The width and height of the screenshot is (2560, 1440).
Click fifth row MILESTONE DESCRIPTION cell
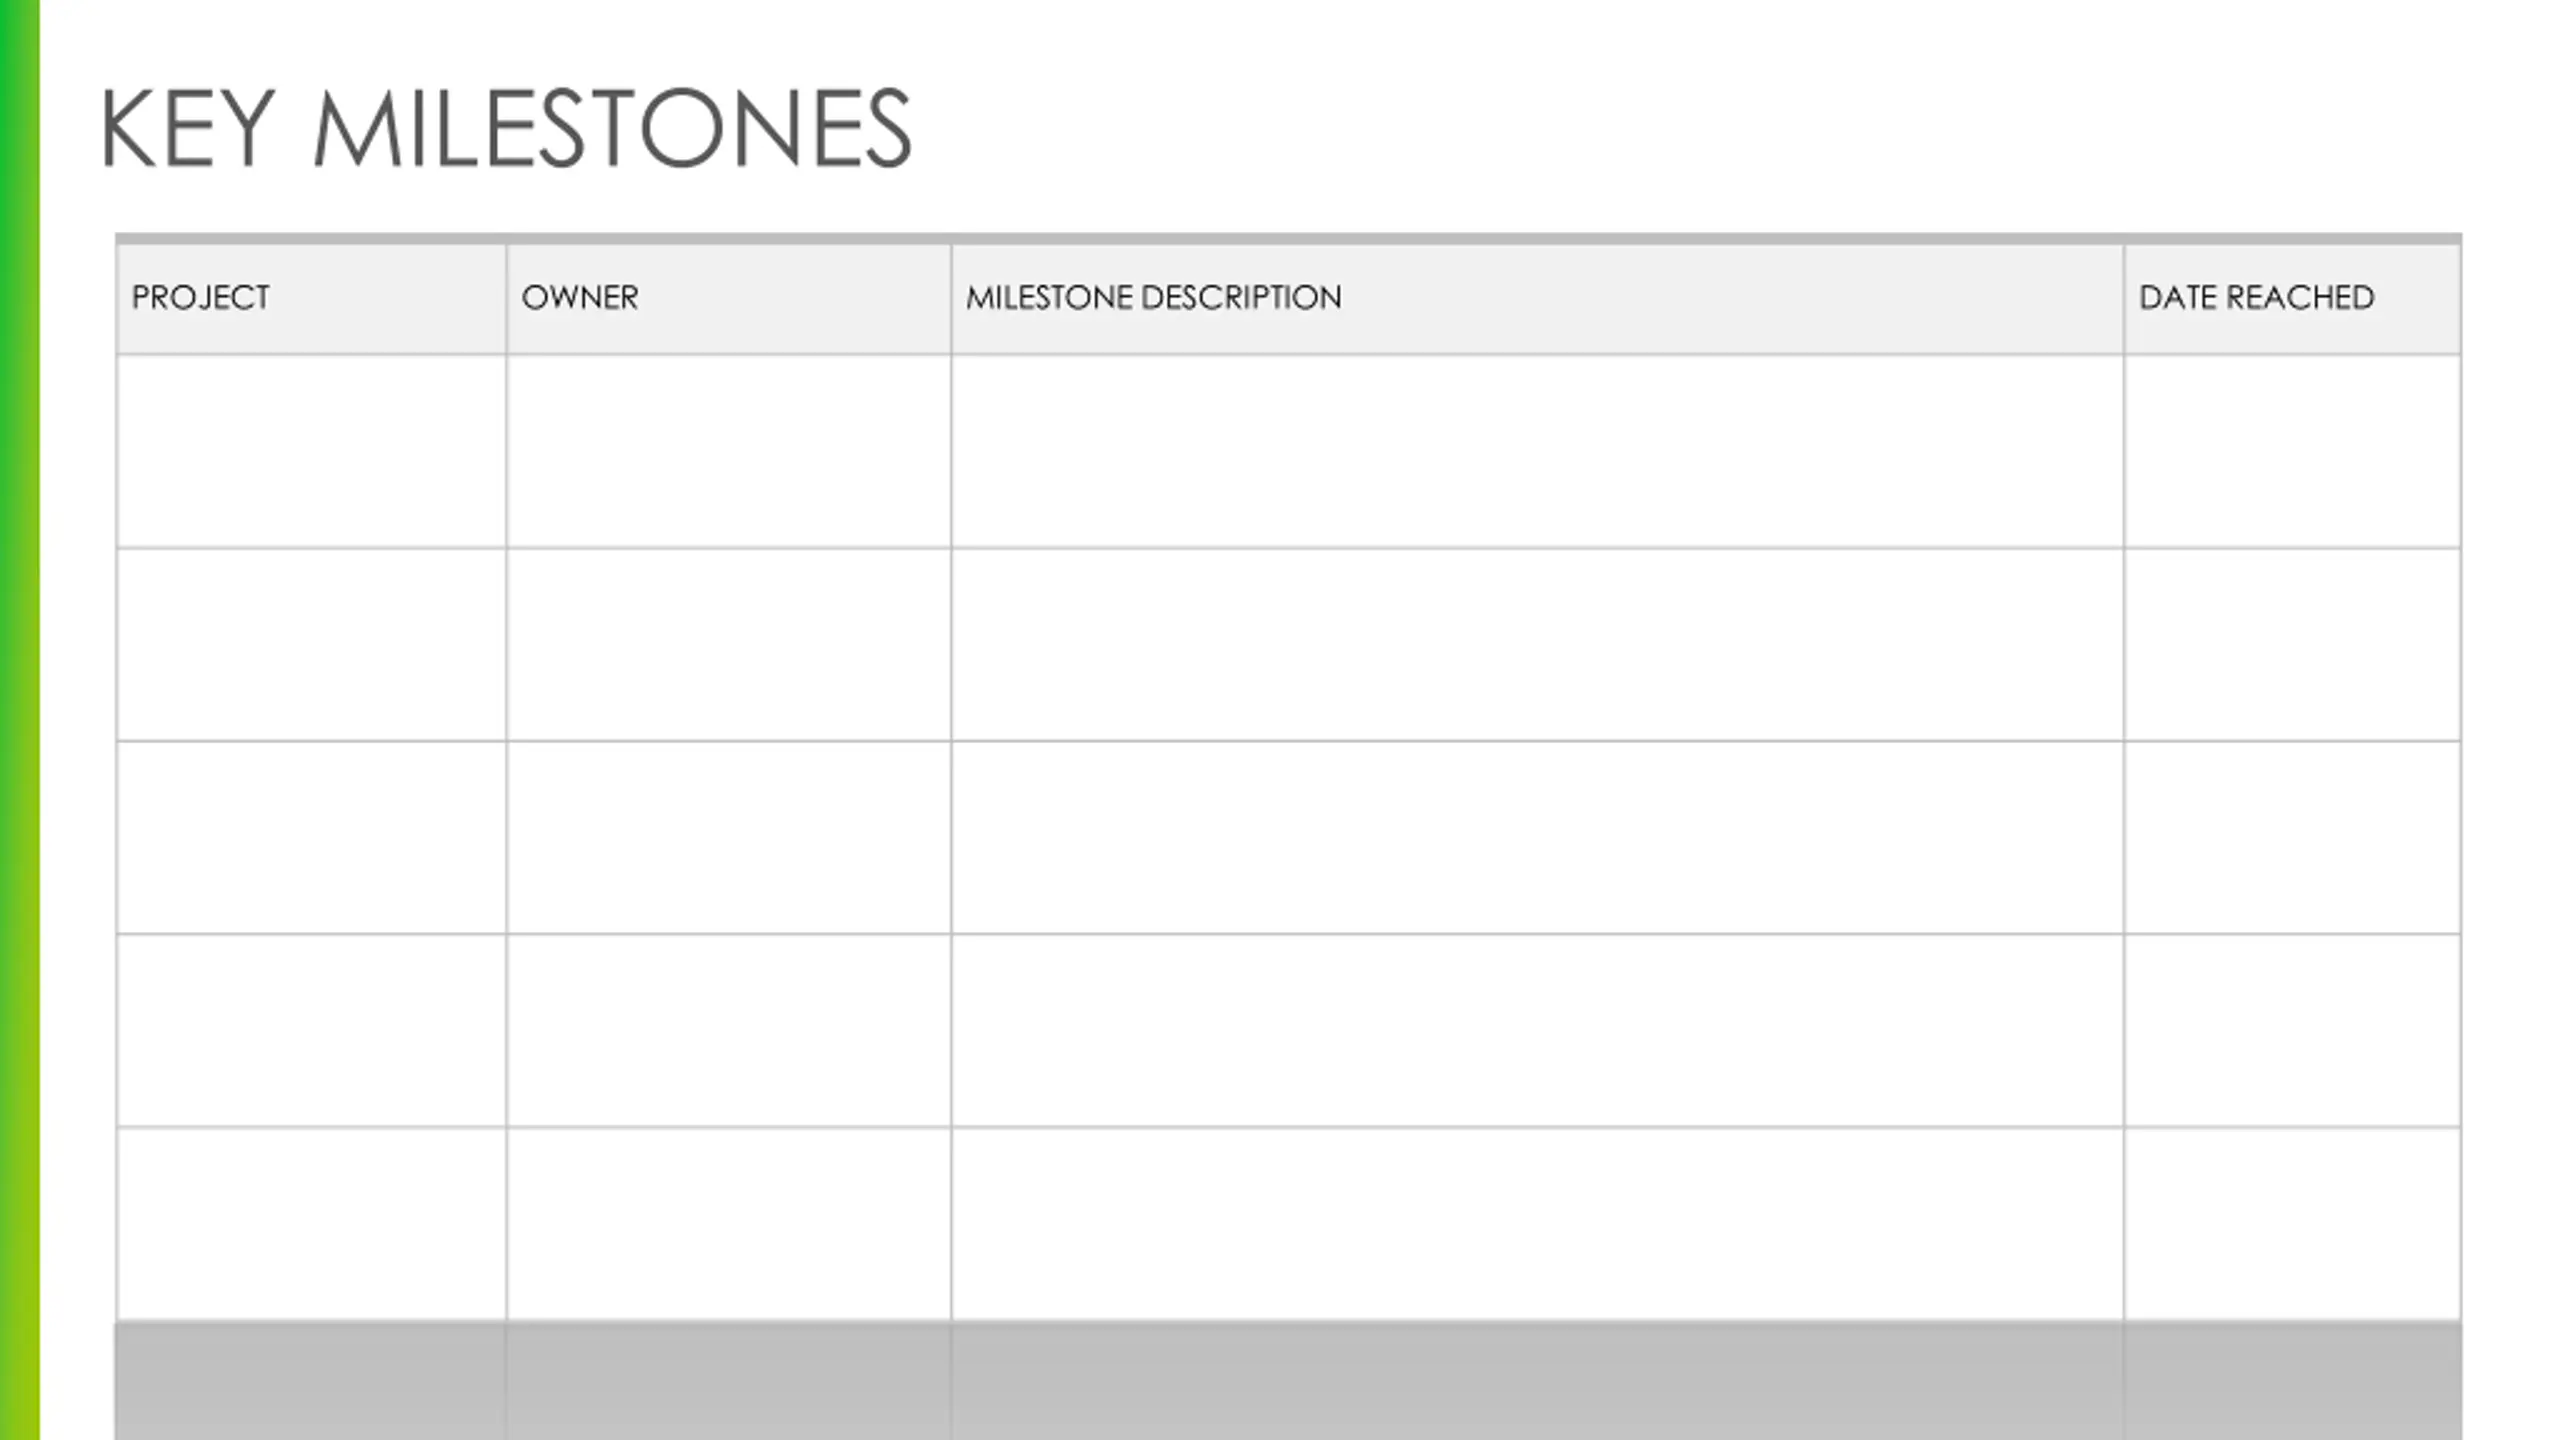click(1538, 1224)
